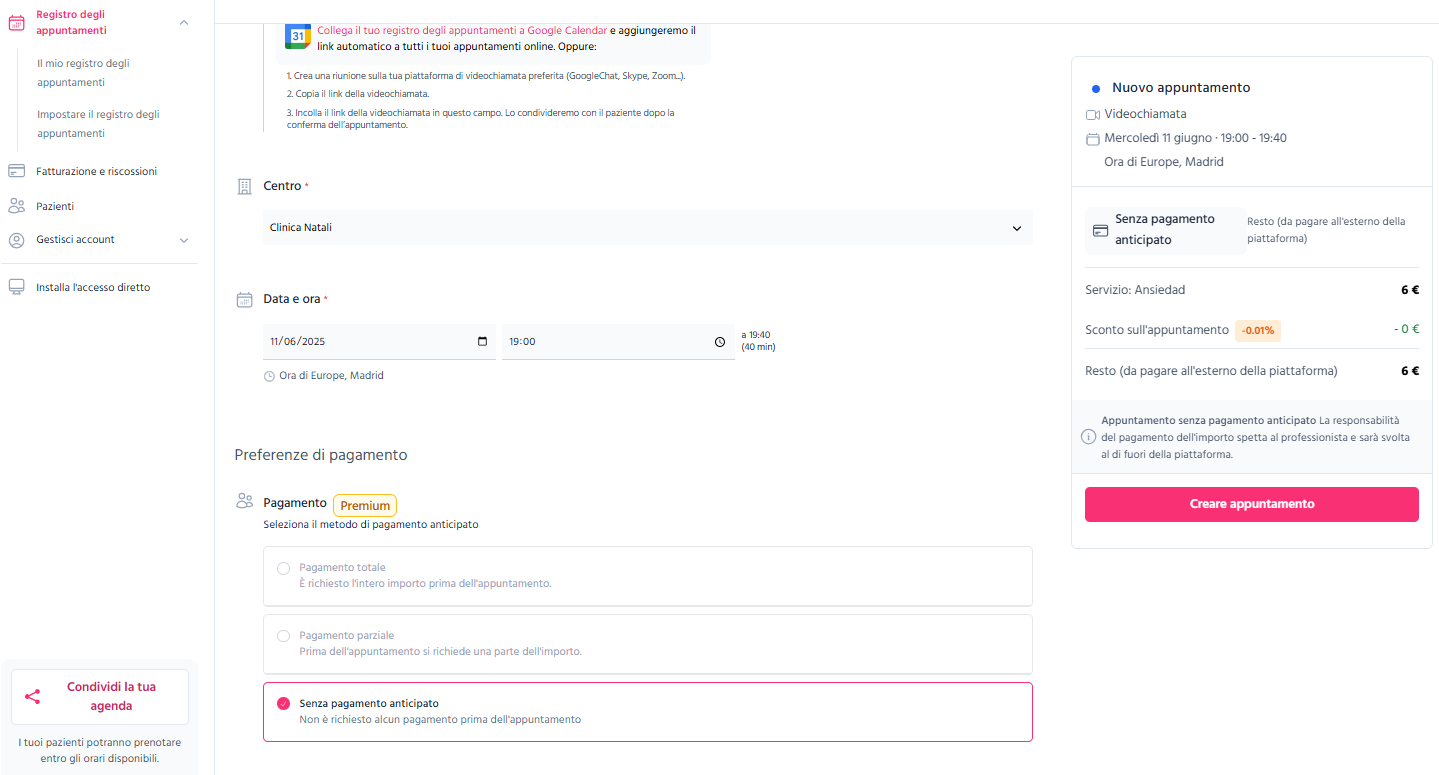The height and width of the screenshot is (775, 1439).
Task: Click the Gestisci account user icon
Action: (x=16, y=240)
